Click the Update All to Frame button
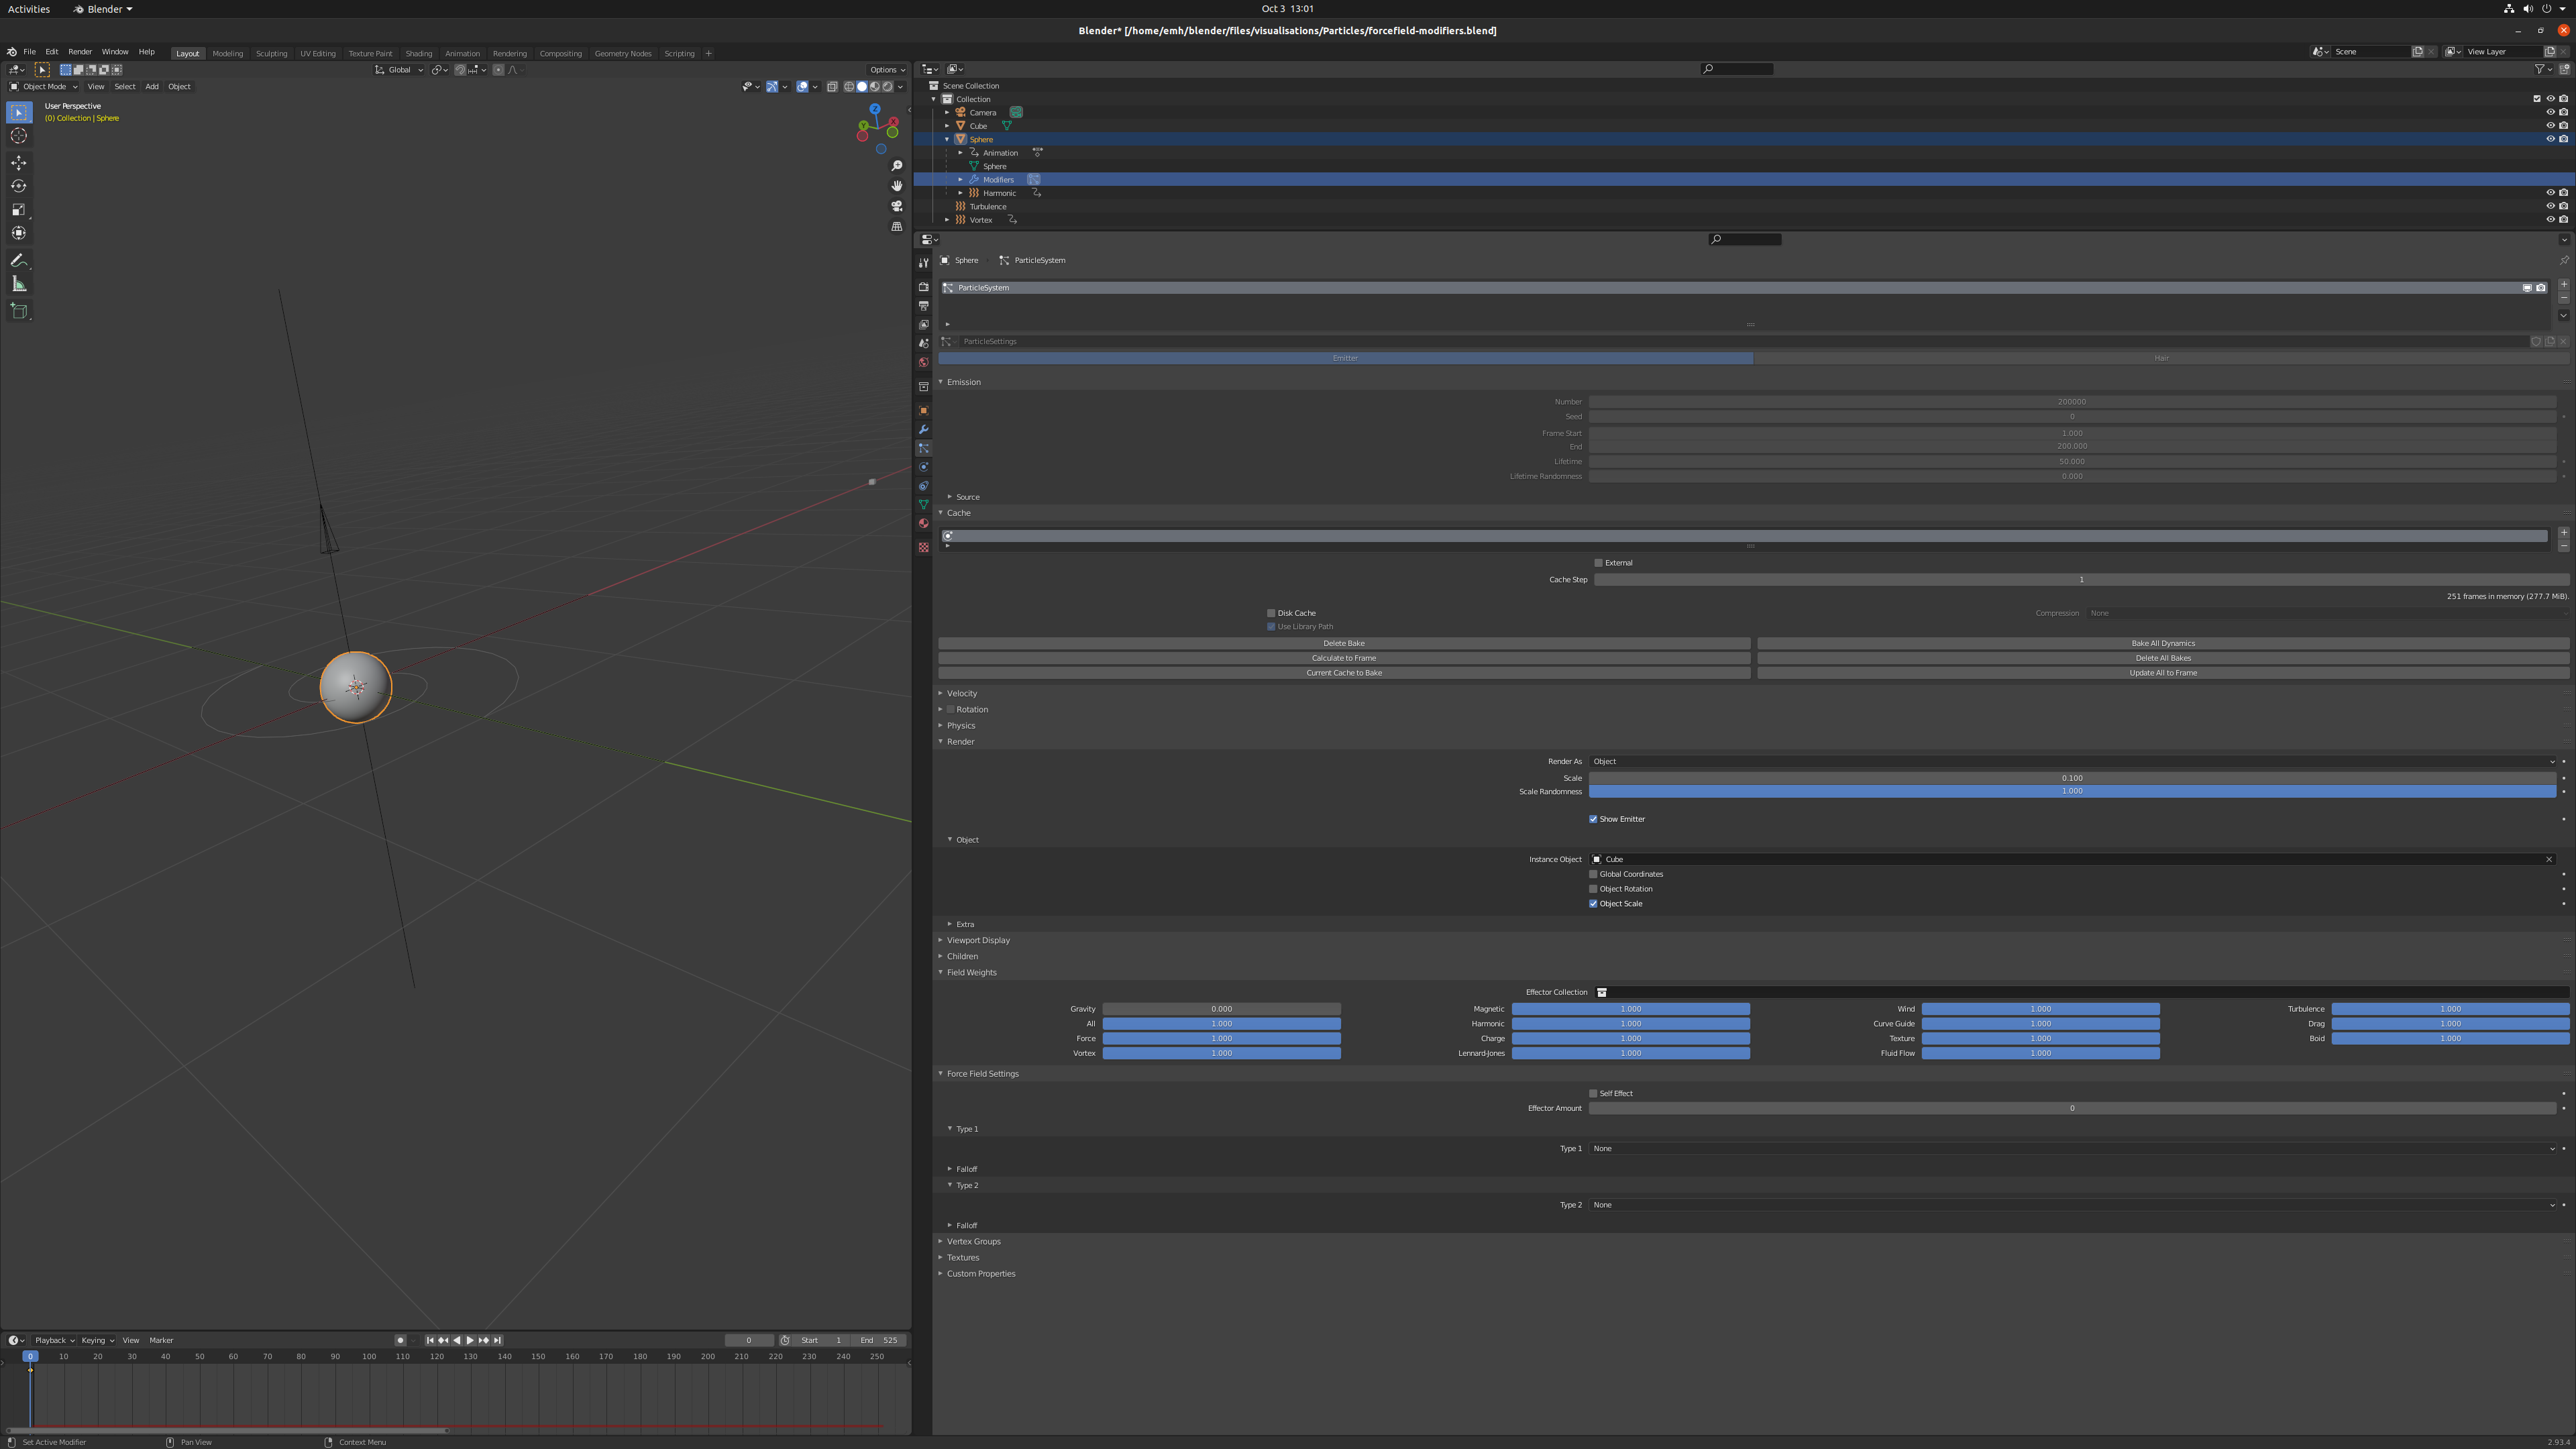This screenshot has width=2576, height=1449. 2163,673
